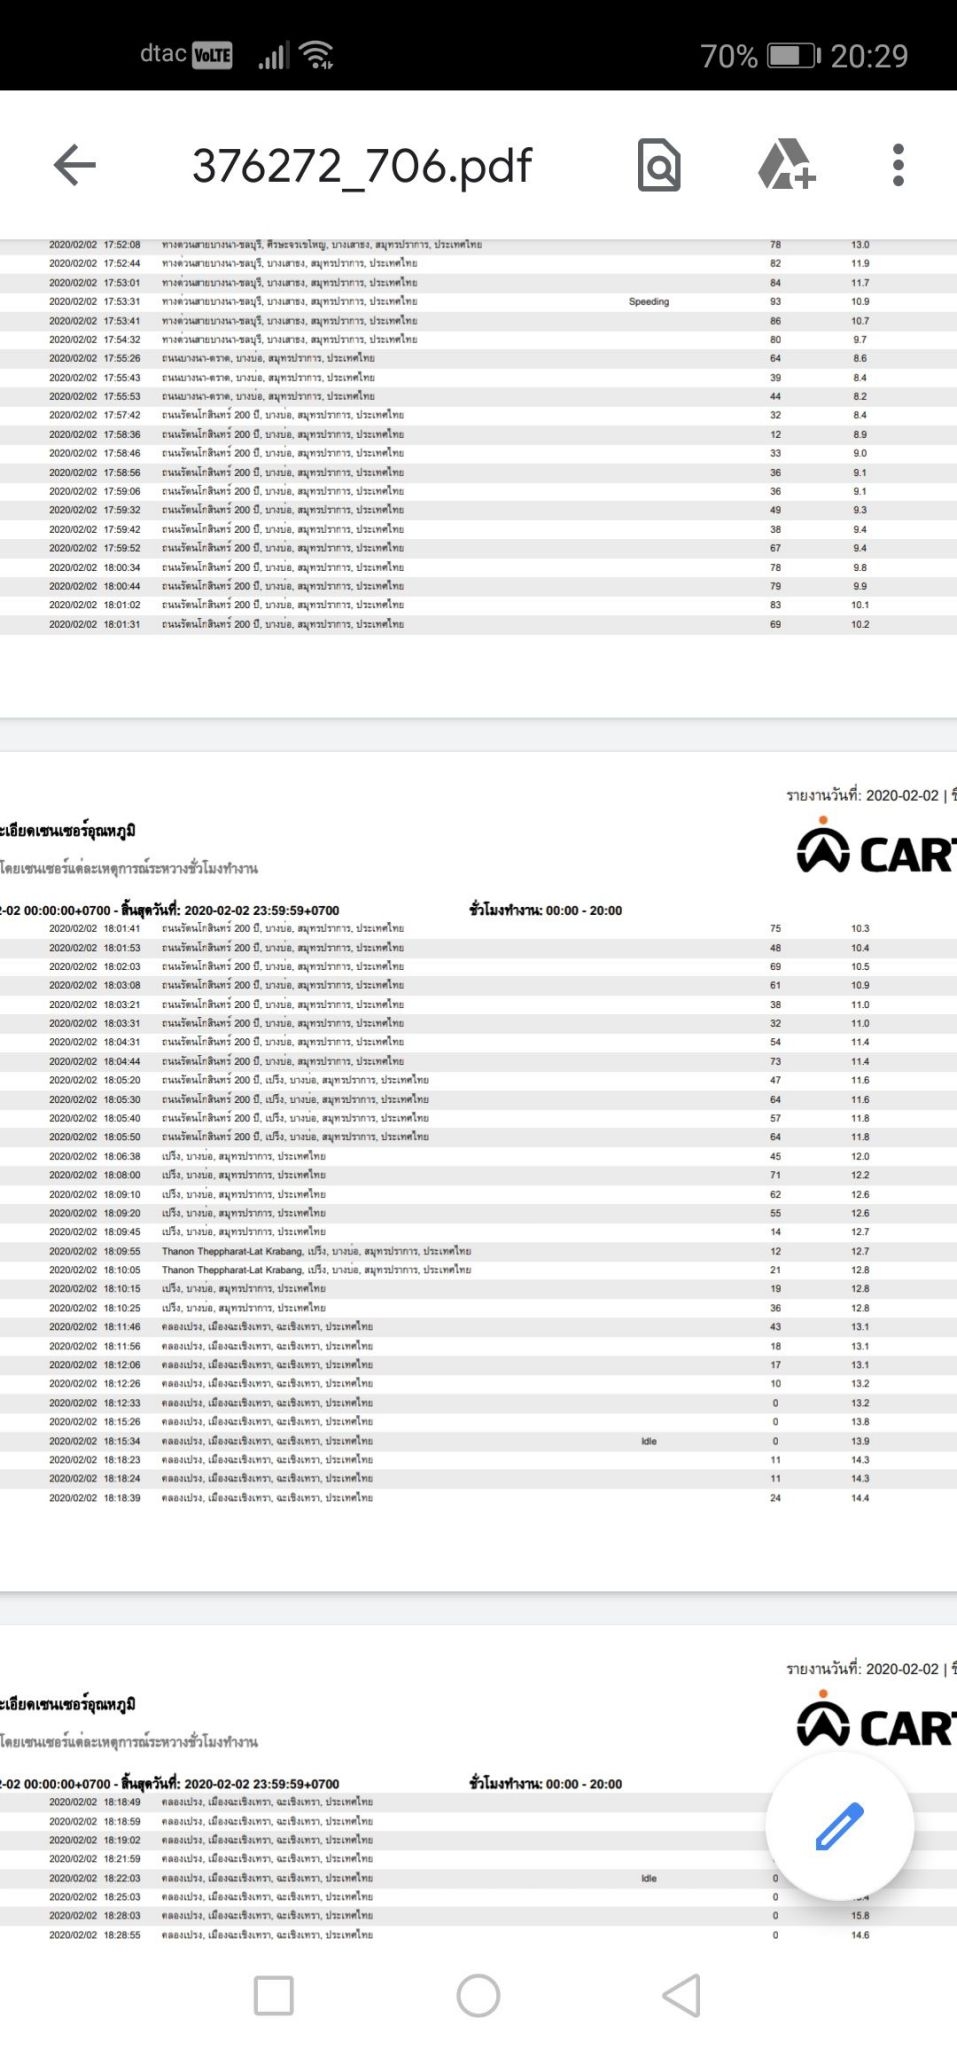The image size is (957, 2048).
Task: Click value 10.3 in the 18:01:41 row
Action: 860,928
